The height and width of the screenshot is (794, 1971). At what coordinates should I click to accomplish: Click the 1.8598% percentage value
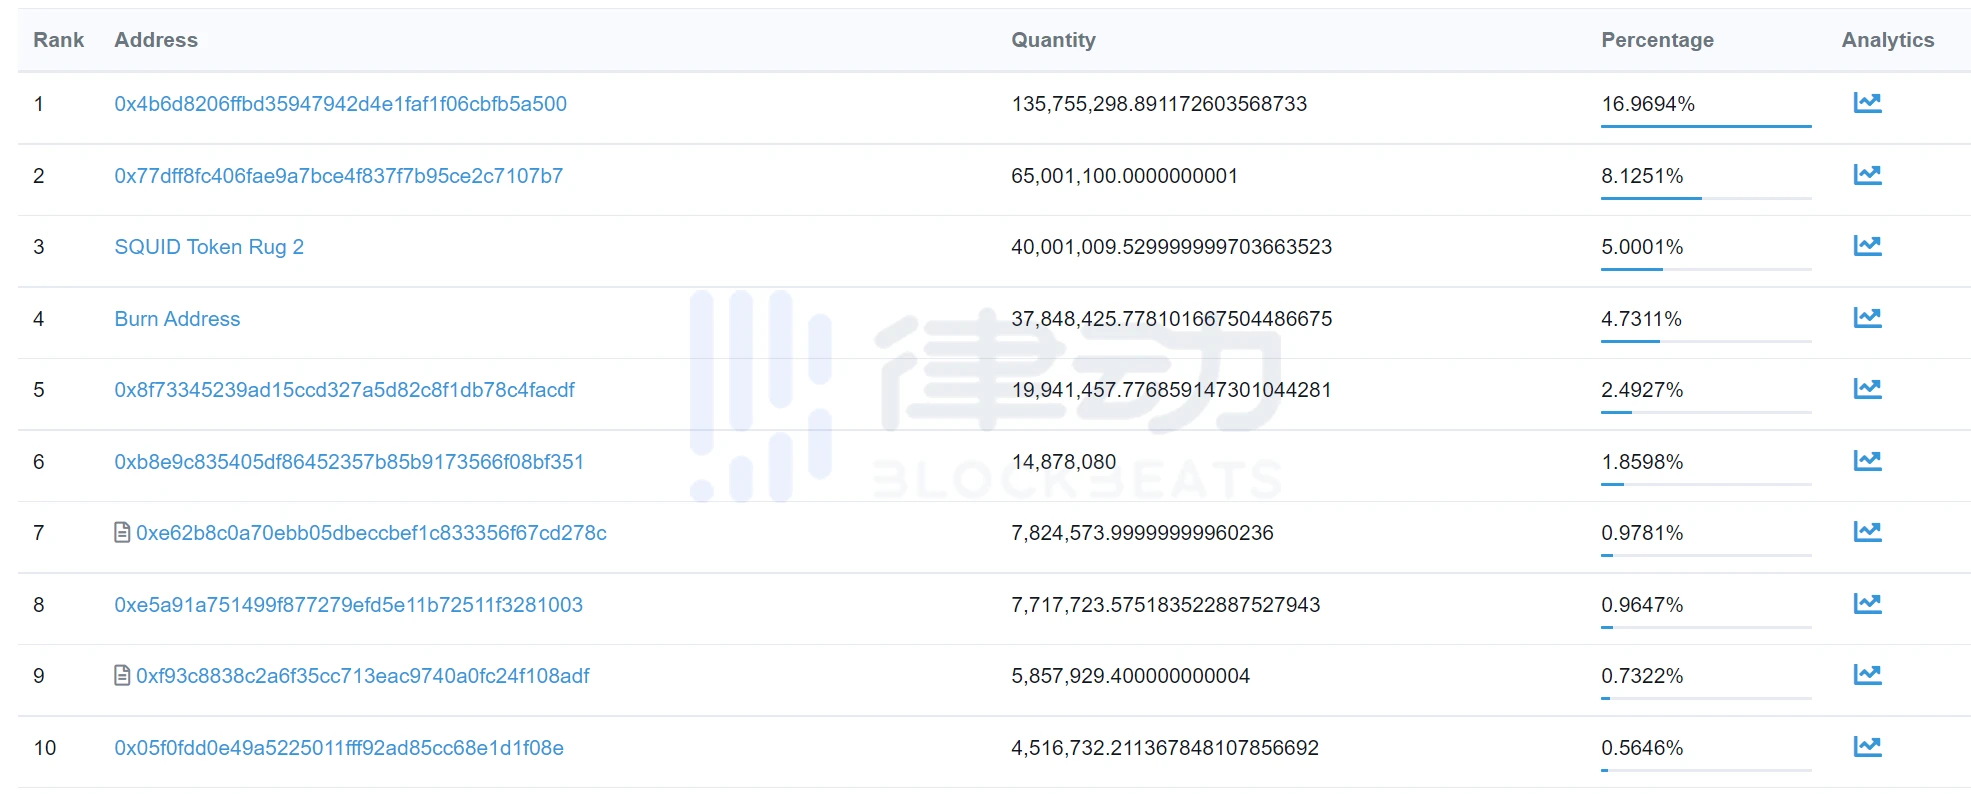click(1642, 462)
